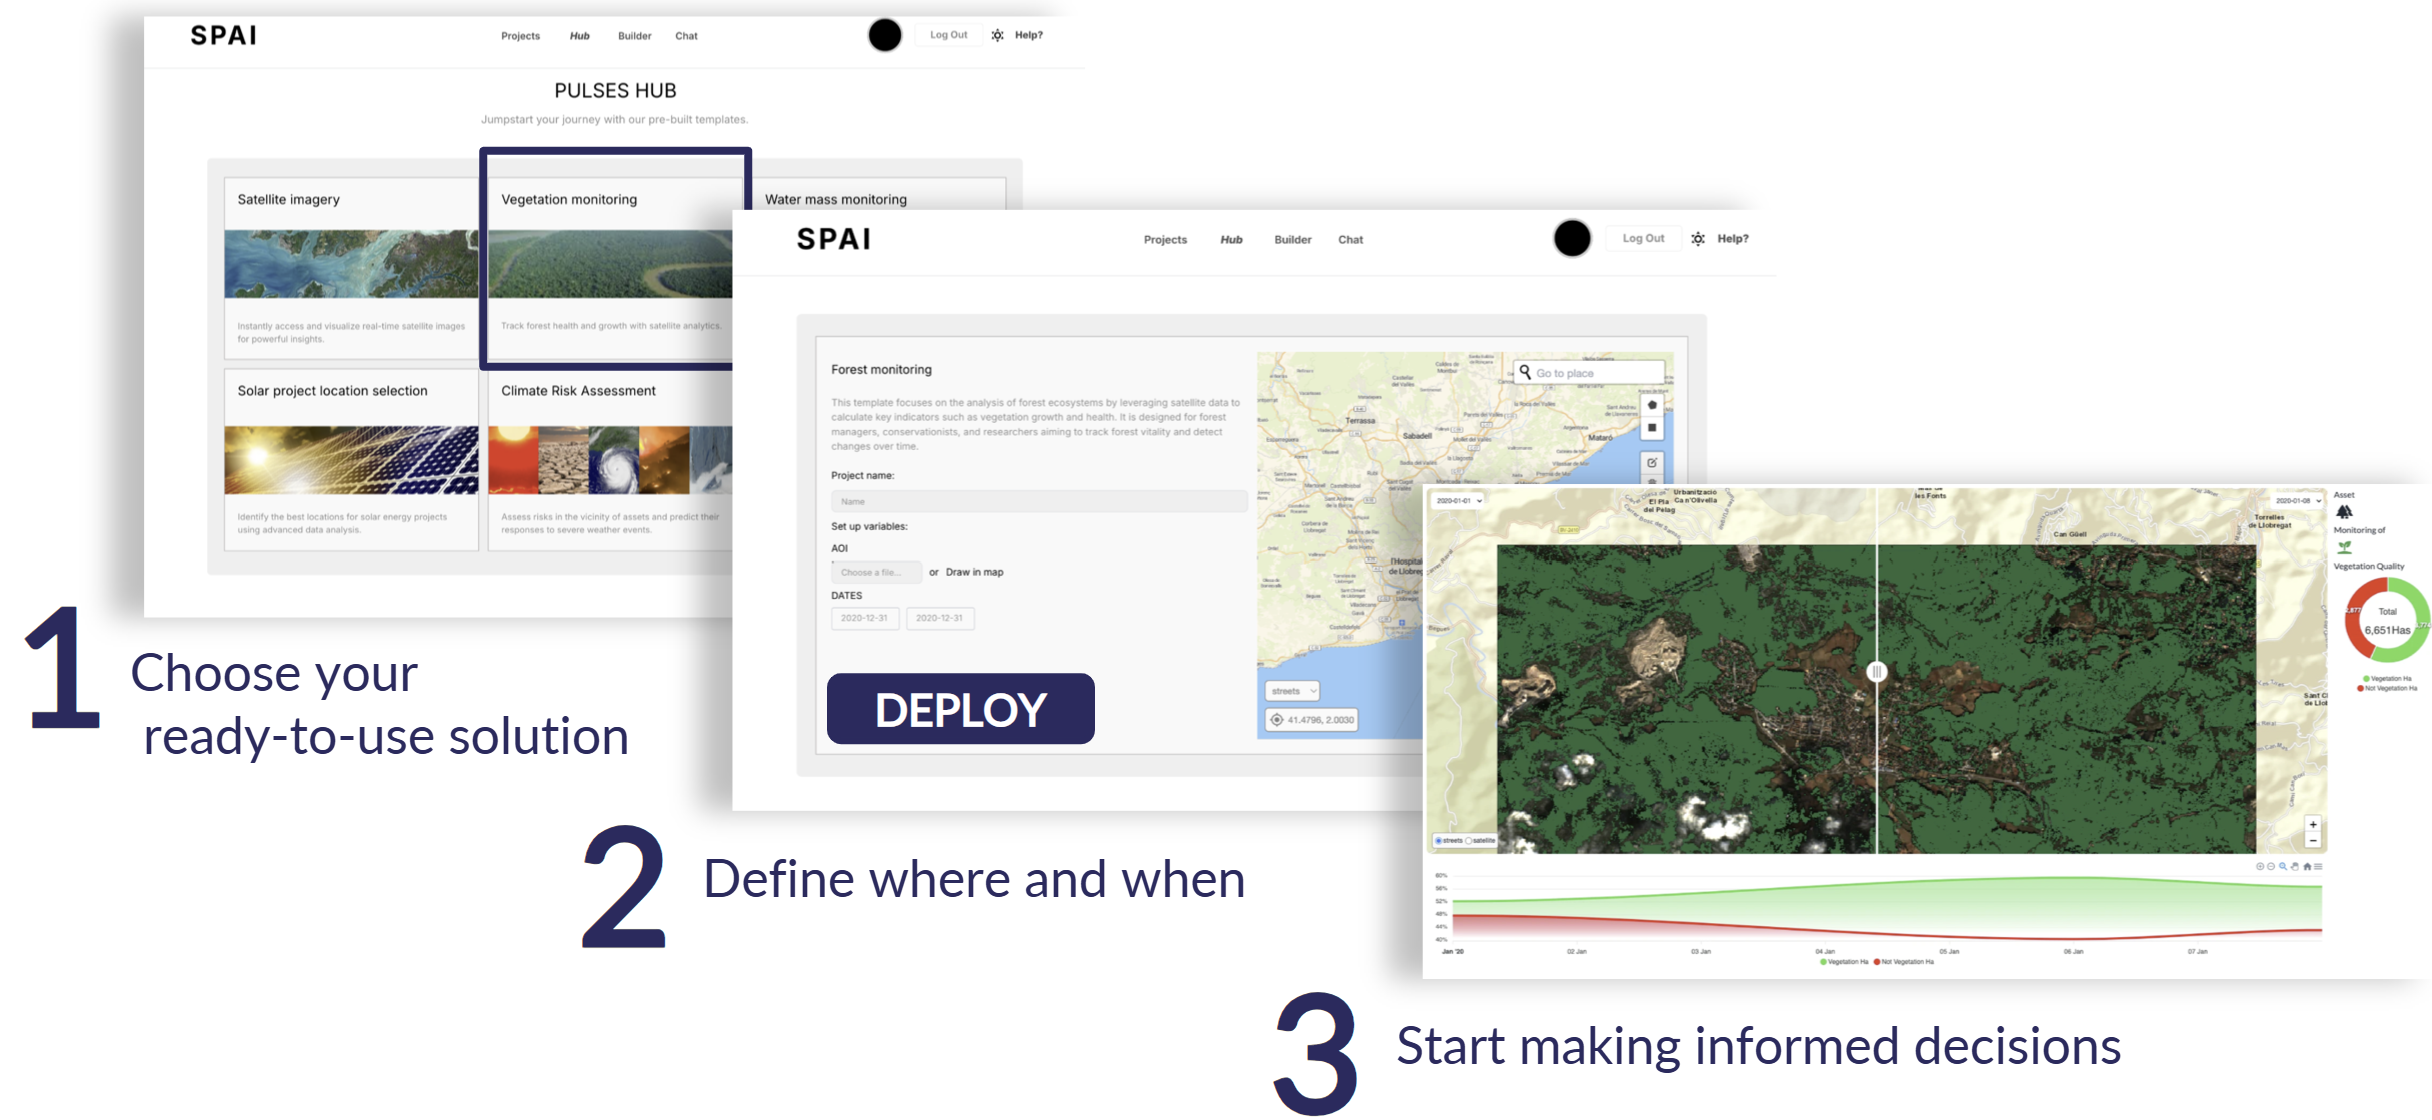Select the rectangle draw tool on map
The width and height of the screenshot is (2432, 1120).
tap(1652, 428)
